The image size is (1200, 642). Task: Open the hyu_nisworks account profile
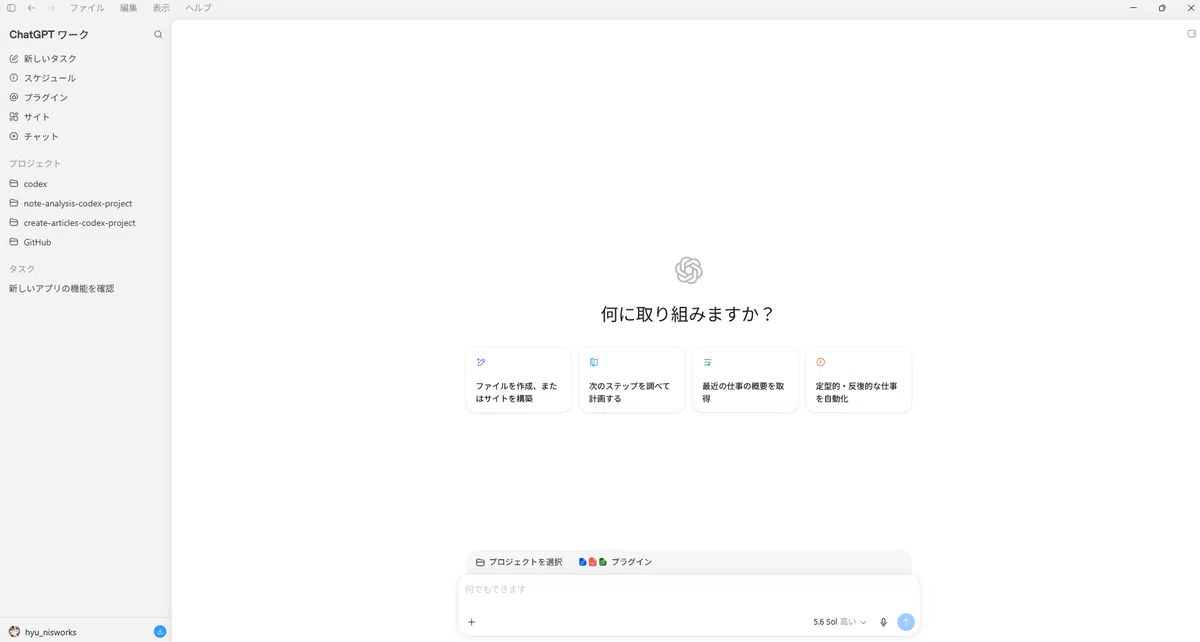[x=43, y=632]
